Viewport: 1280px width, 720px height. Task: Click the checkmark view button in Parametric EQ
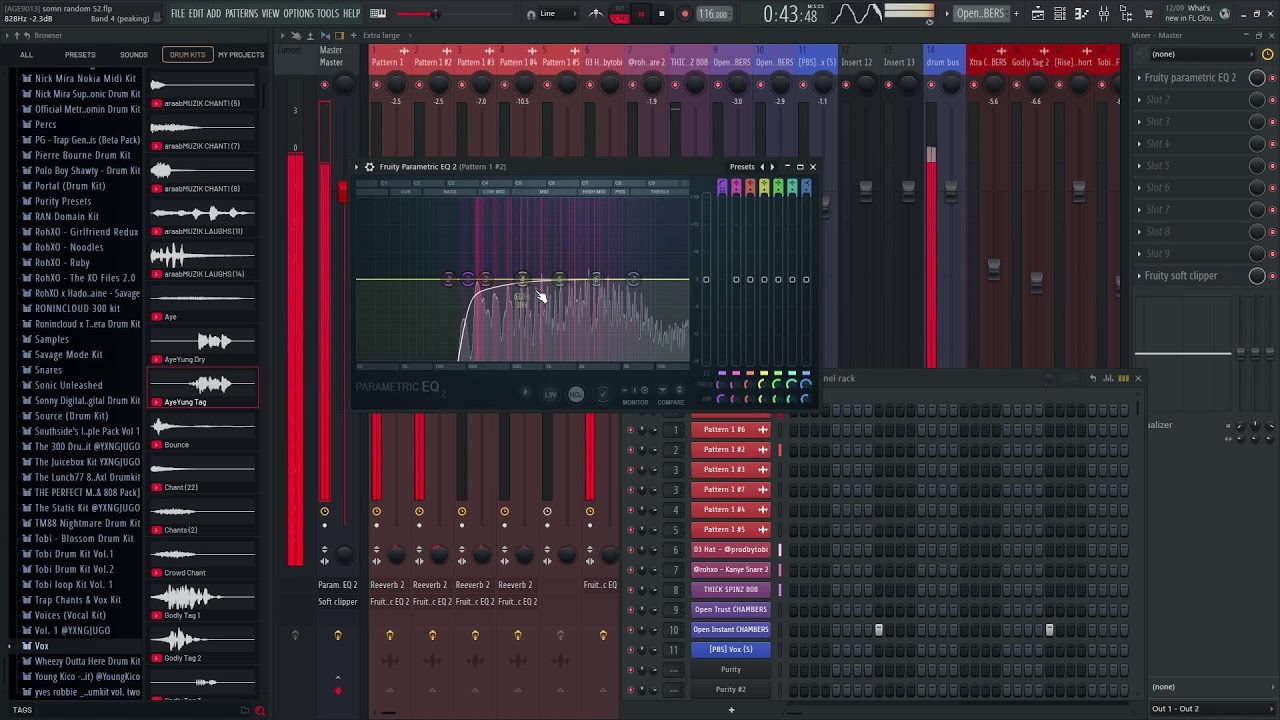(602, 395)
